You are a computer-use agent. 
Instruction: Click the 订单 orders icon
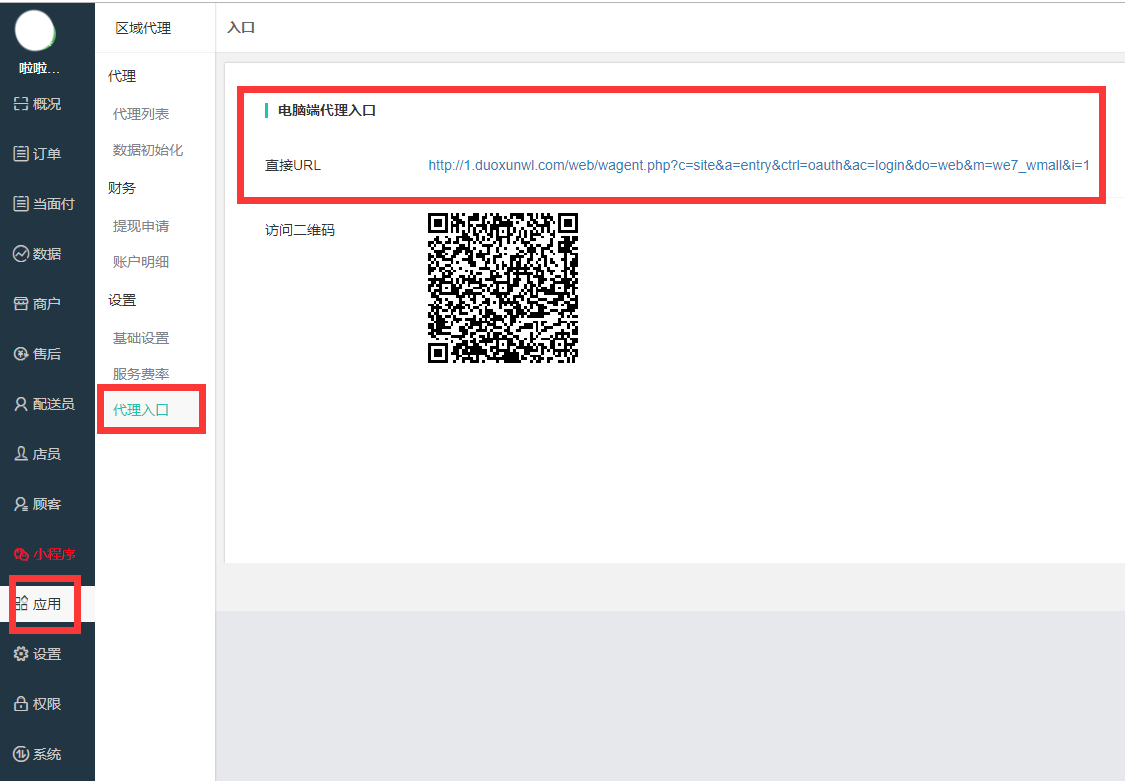click(x=21, y=153)
